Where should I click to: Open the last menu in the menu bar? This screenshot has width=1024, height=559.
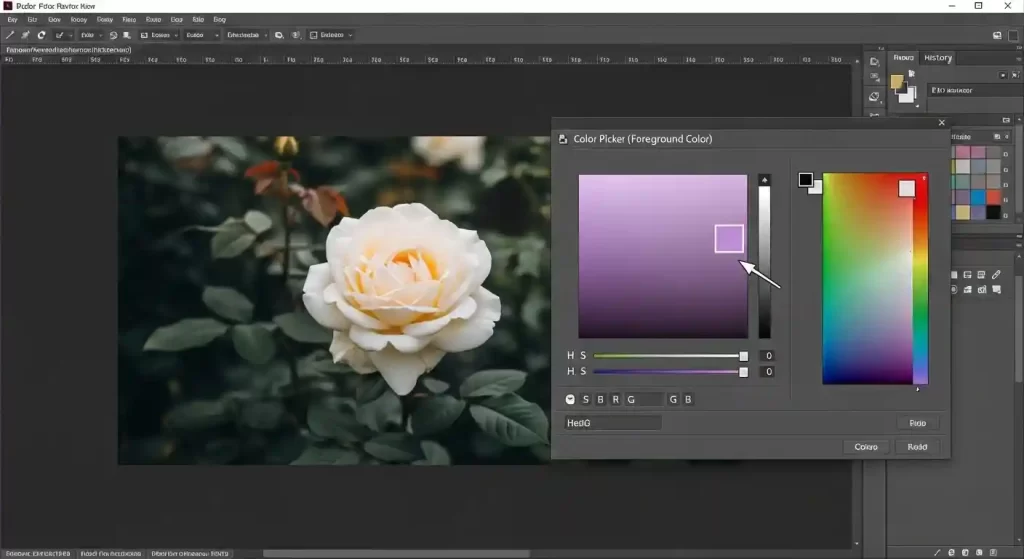pos(219,20)
